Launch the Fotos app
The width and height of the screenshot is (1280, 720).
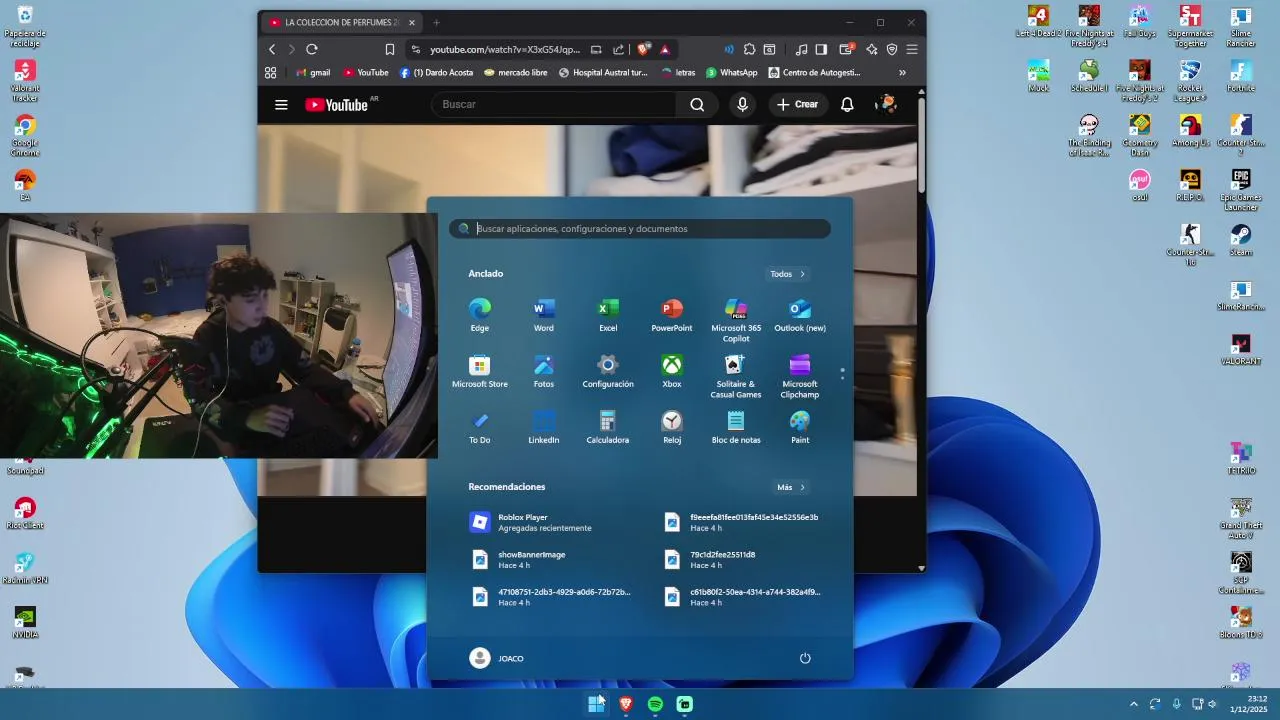[544, 371]
